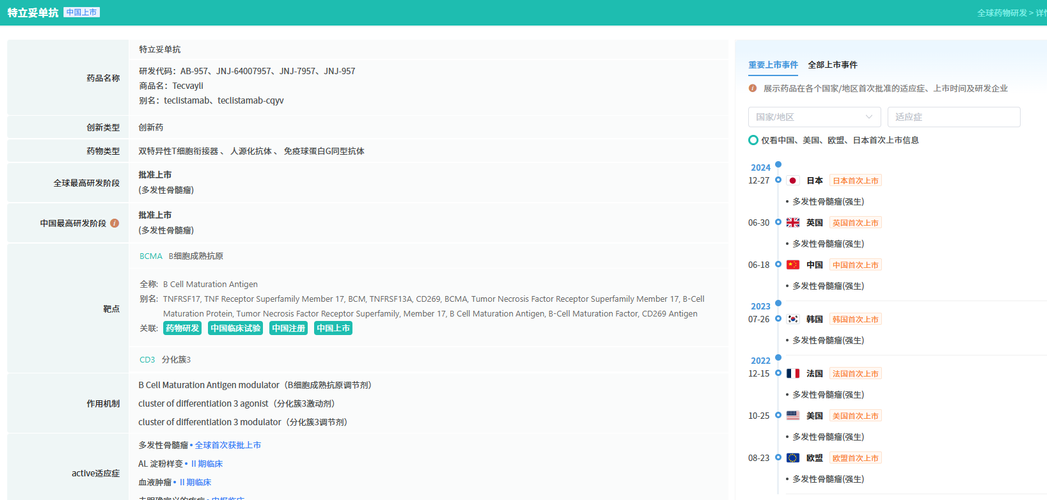Click the 药物研发 related tag
The width and height of the screenshot is (1047, 500).
point(182,328)
